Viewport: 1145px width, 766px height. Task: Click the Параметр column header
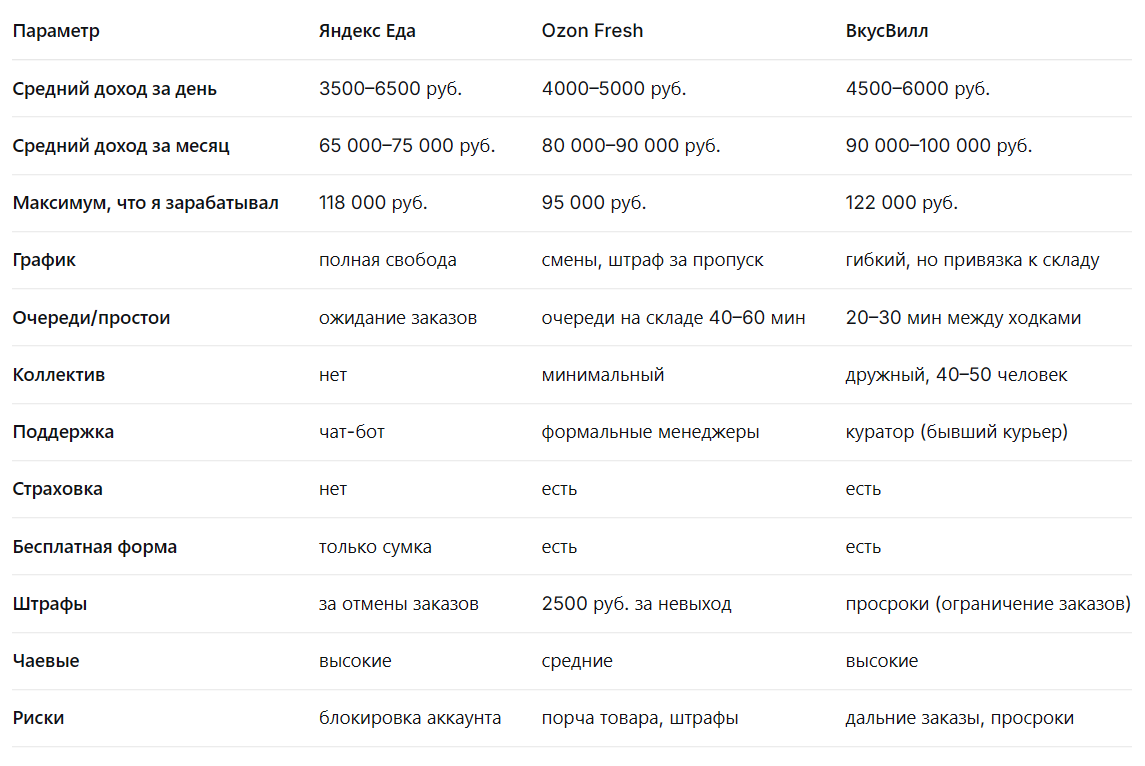pyautogui.click(x=56, y=31)
